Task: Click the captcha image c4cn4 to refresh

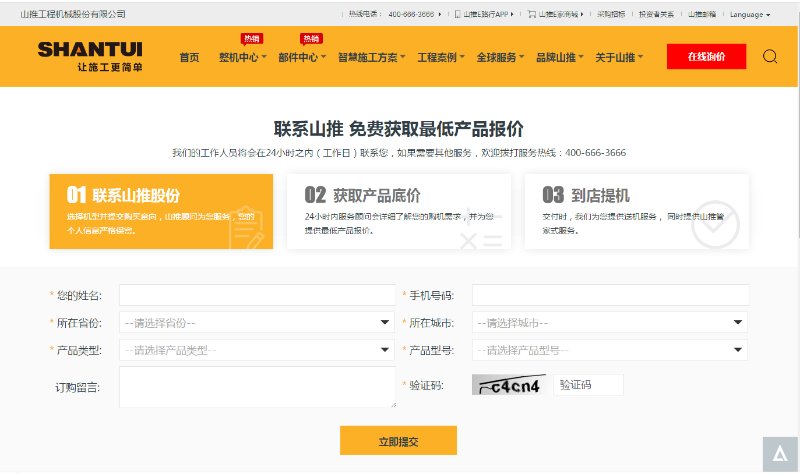Action: pyautogui.click(x=509, y=385)
